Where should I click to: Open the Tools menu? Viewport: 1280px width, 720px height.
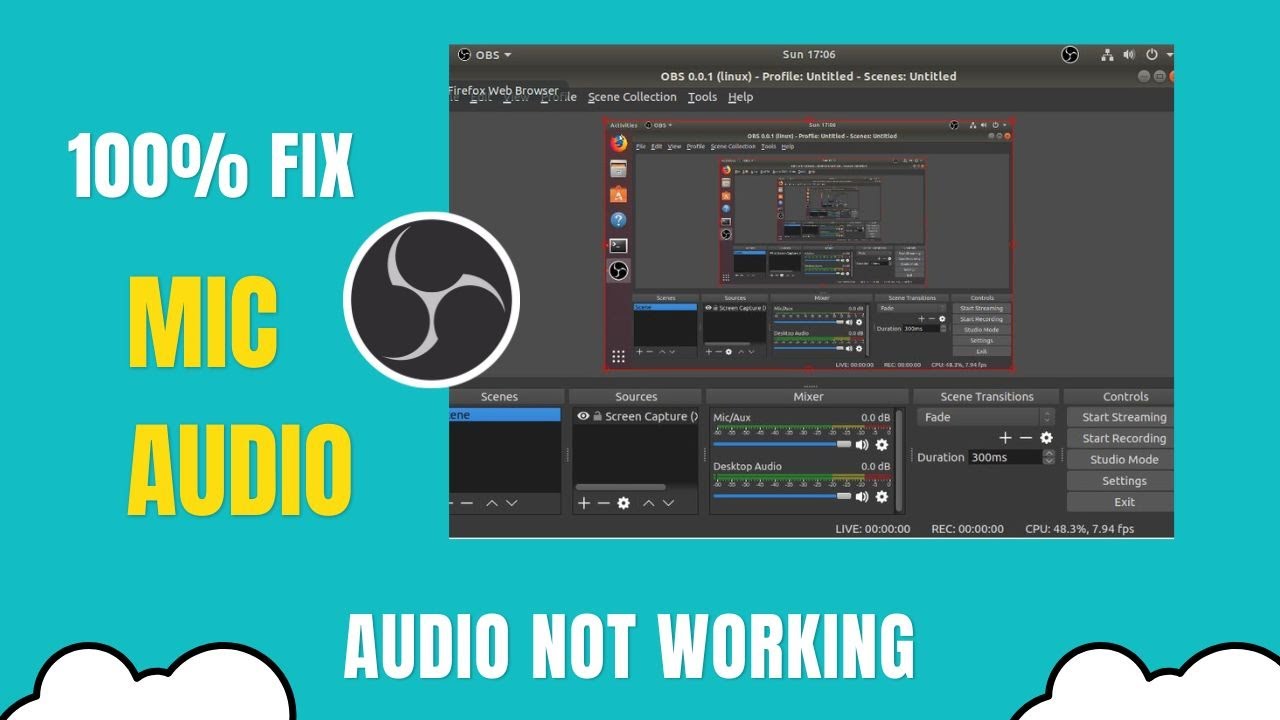pyautogui.click(x=702, y=97)
